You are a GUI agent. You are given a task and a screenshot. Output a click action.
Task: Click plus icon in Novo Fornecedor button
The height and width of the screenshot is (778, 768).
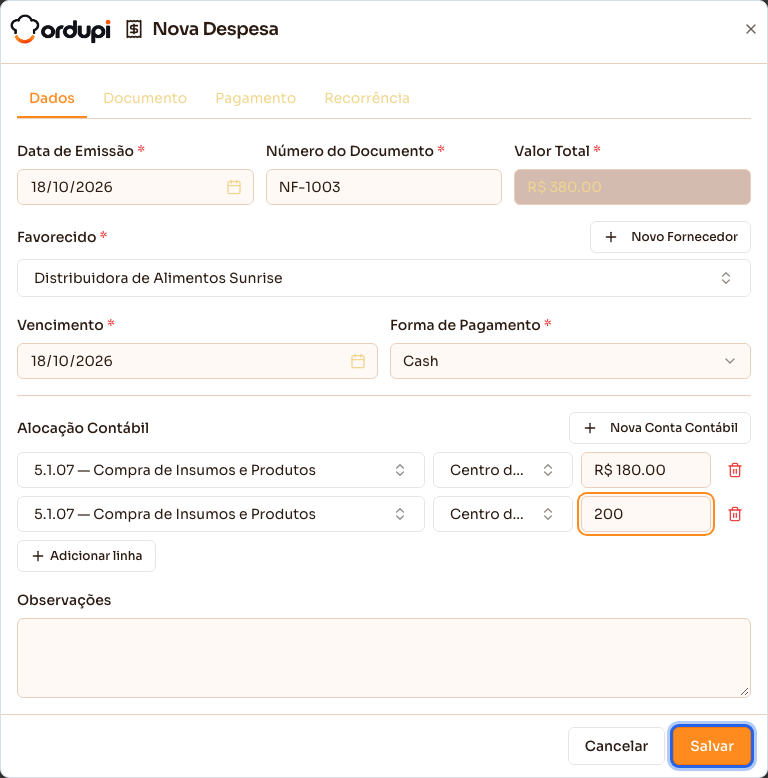[611, 237]
